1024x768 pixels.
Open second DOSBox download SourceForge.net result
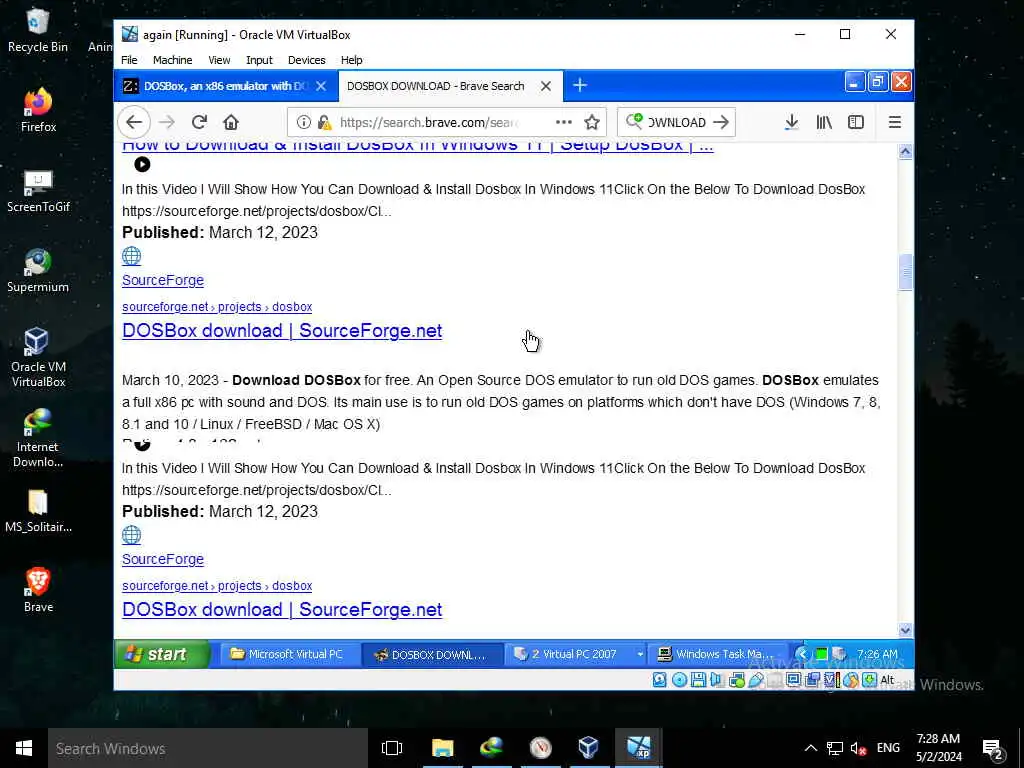282,609
